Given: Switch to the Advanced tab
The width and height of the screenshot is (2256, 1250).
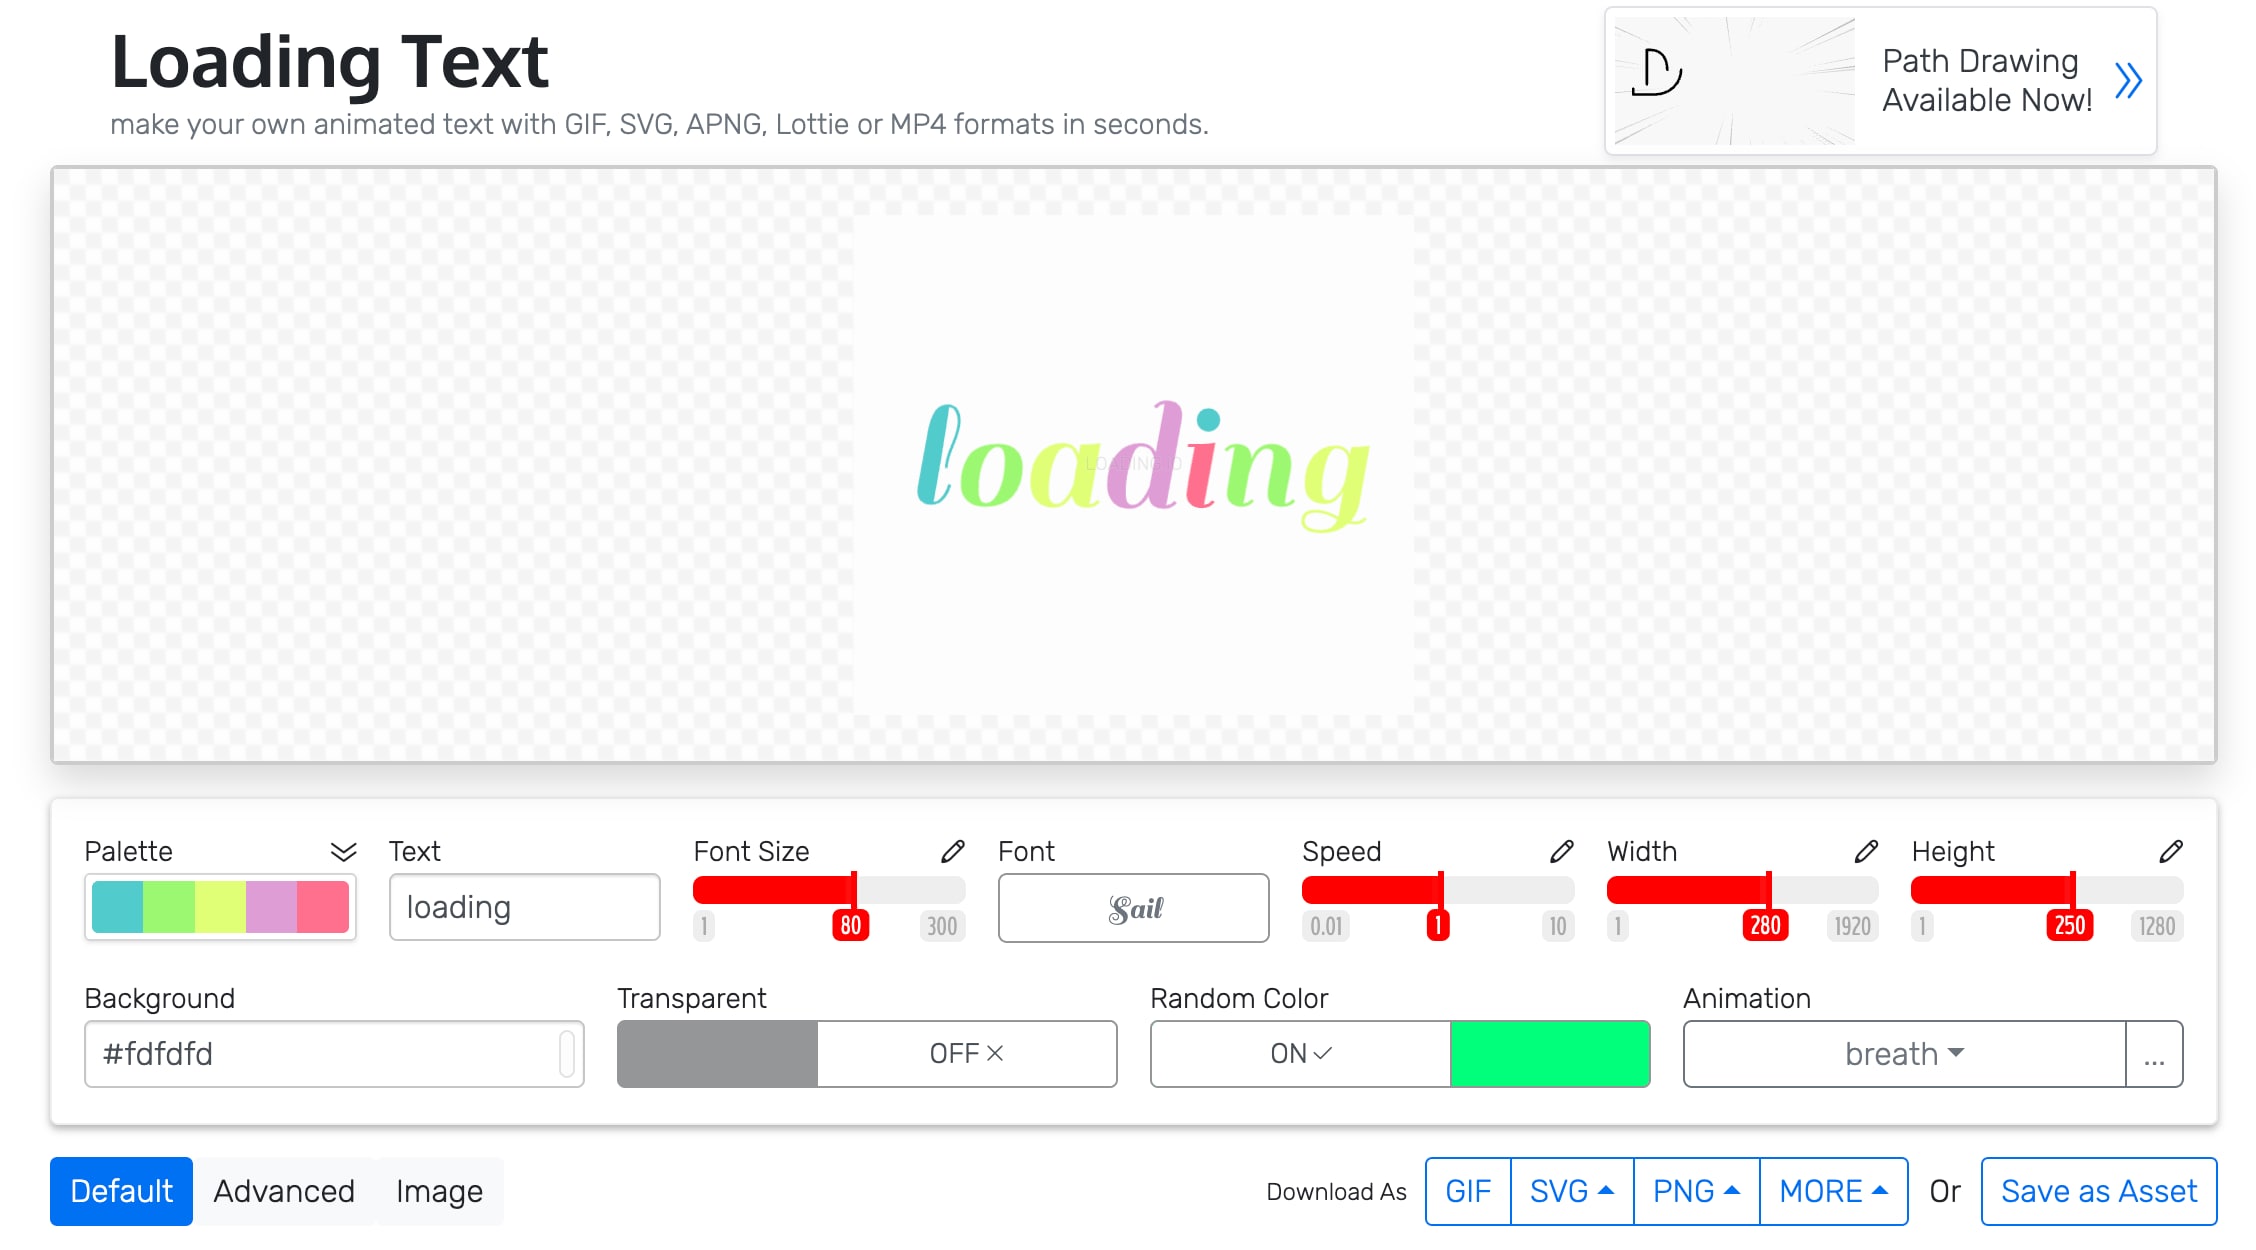Looking at the screenshot, I should 284,1190.
